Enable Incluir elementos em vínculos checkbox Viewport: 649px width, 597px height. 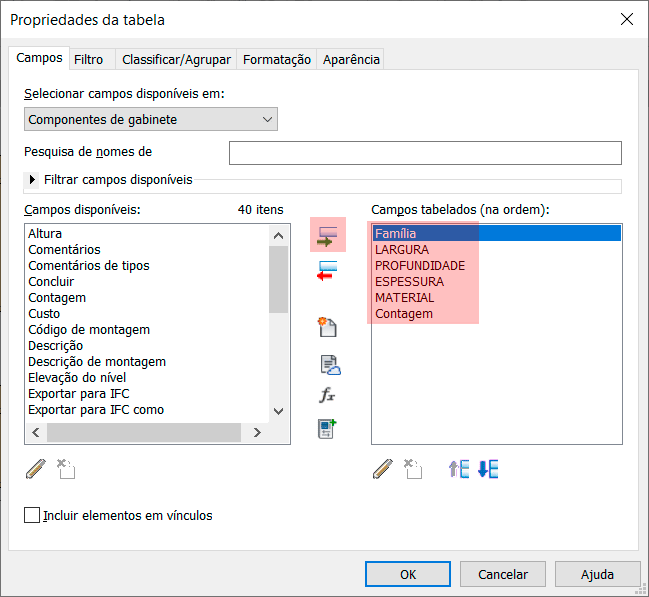32,516
